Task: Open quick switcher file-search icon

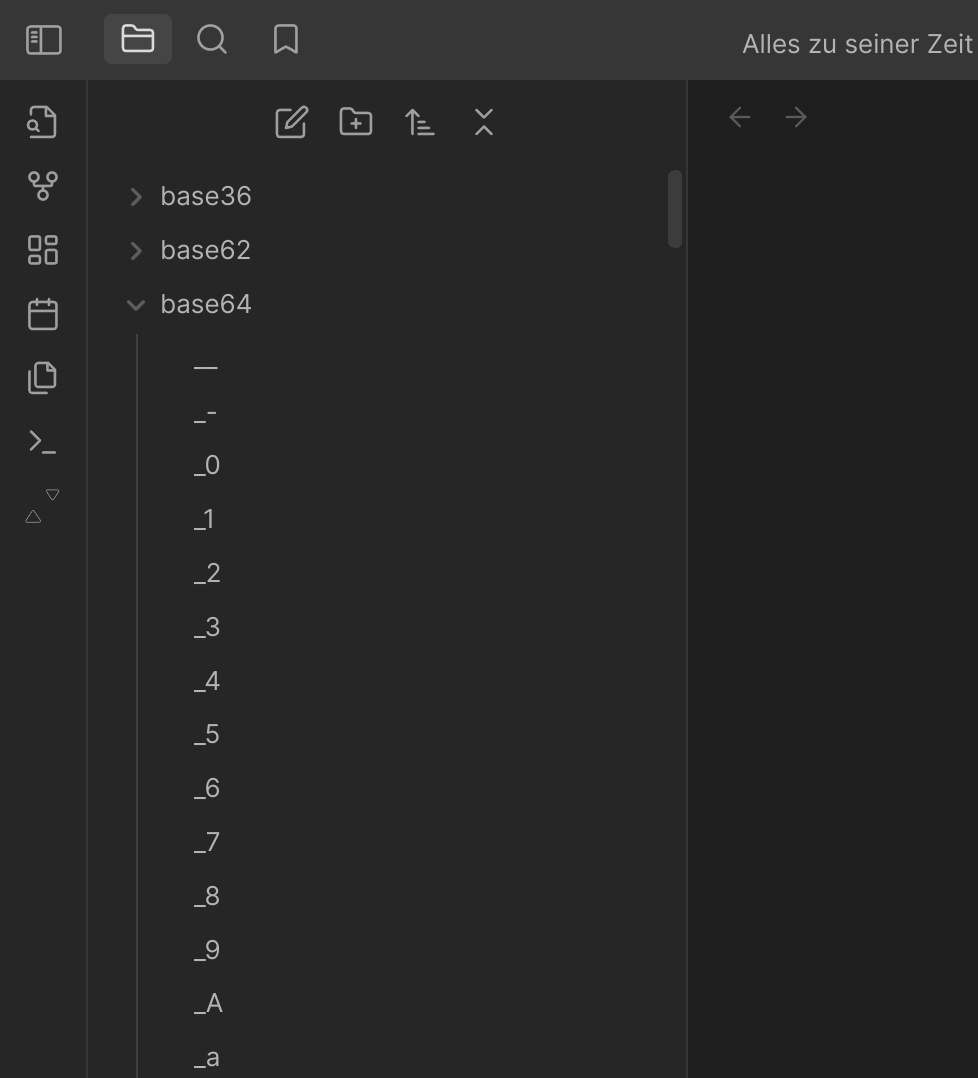Action: (43, 122)
